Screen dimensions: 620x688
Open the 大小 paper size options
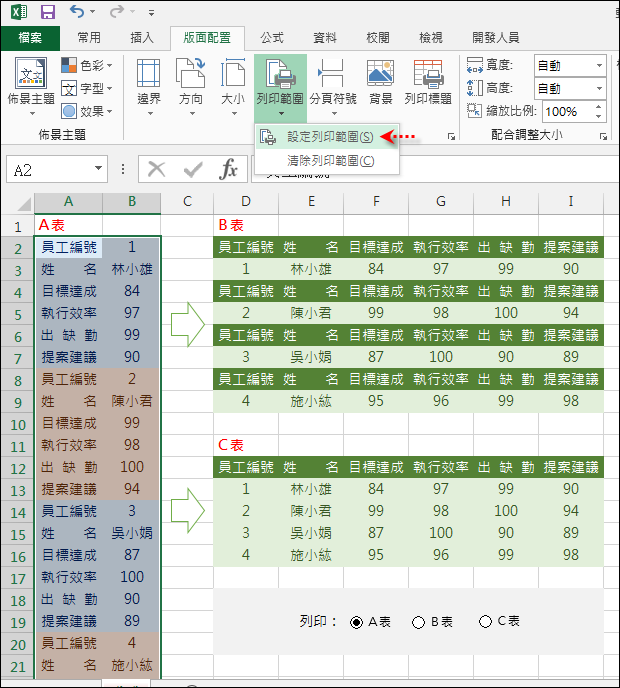233,87
